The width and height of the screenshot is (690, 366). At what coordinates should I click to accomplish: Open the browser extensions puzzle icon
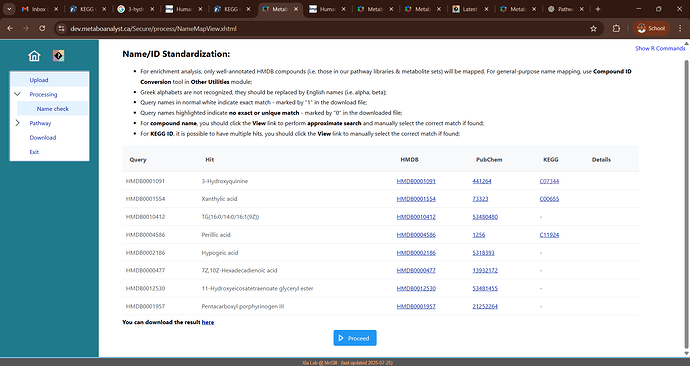[616, 29]
